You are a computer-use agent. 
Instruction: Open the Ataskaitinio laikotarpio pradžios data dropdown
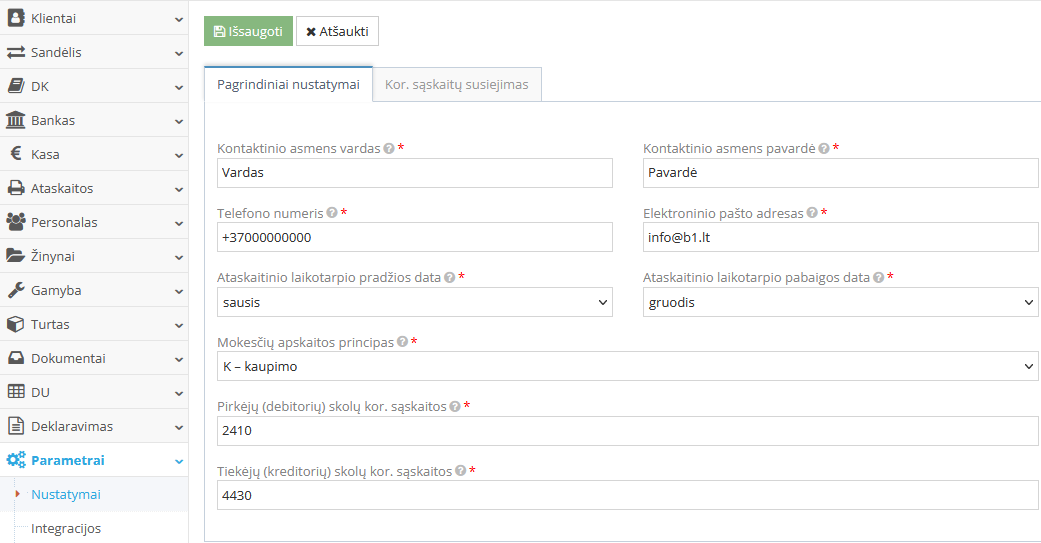414,302
